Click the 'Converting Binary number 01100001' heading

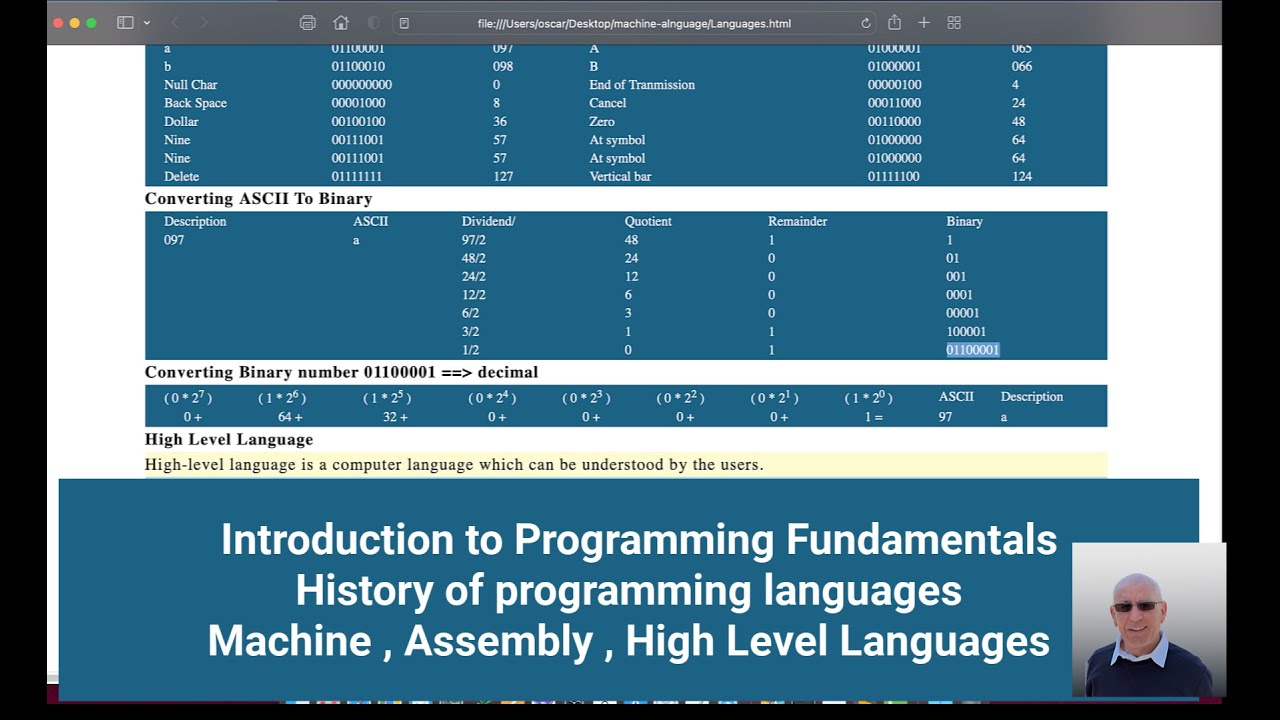[x=341, y=372]
